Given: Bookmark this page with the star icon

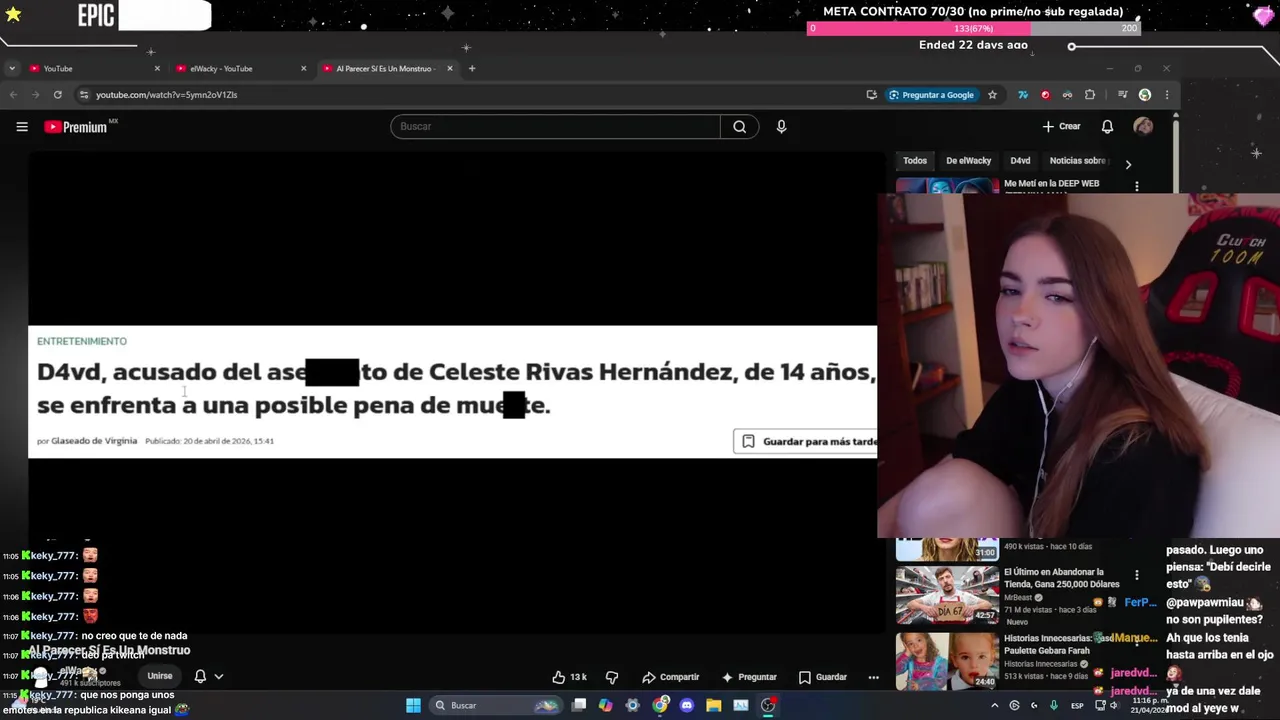Looking at the screenshot, I should pos(992,95).
